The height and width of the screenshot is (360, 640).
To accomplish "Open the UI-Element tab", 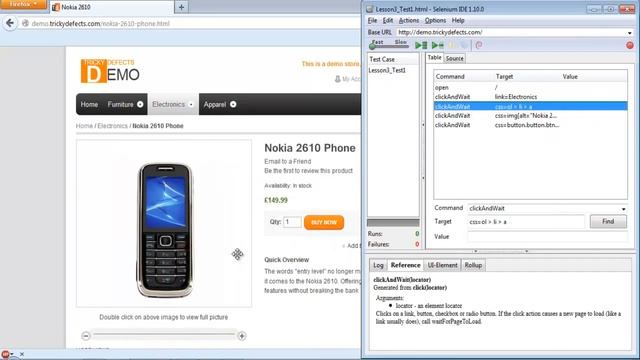I will coord(442,265).
